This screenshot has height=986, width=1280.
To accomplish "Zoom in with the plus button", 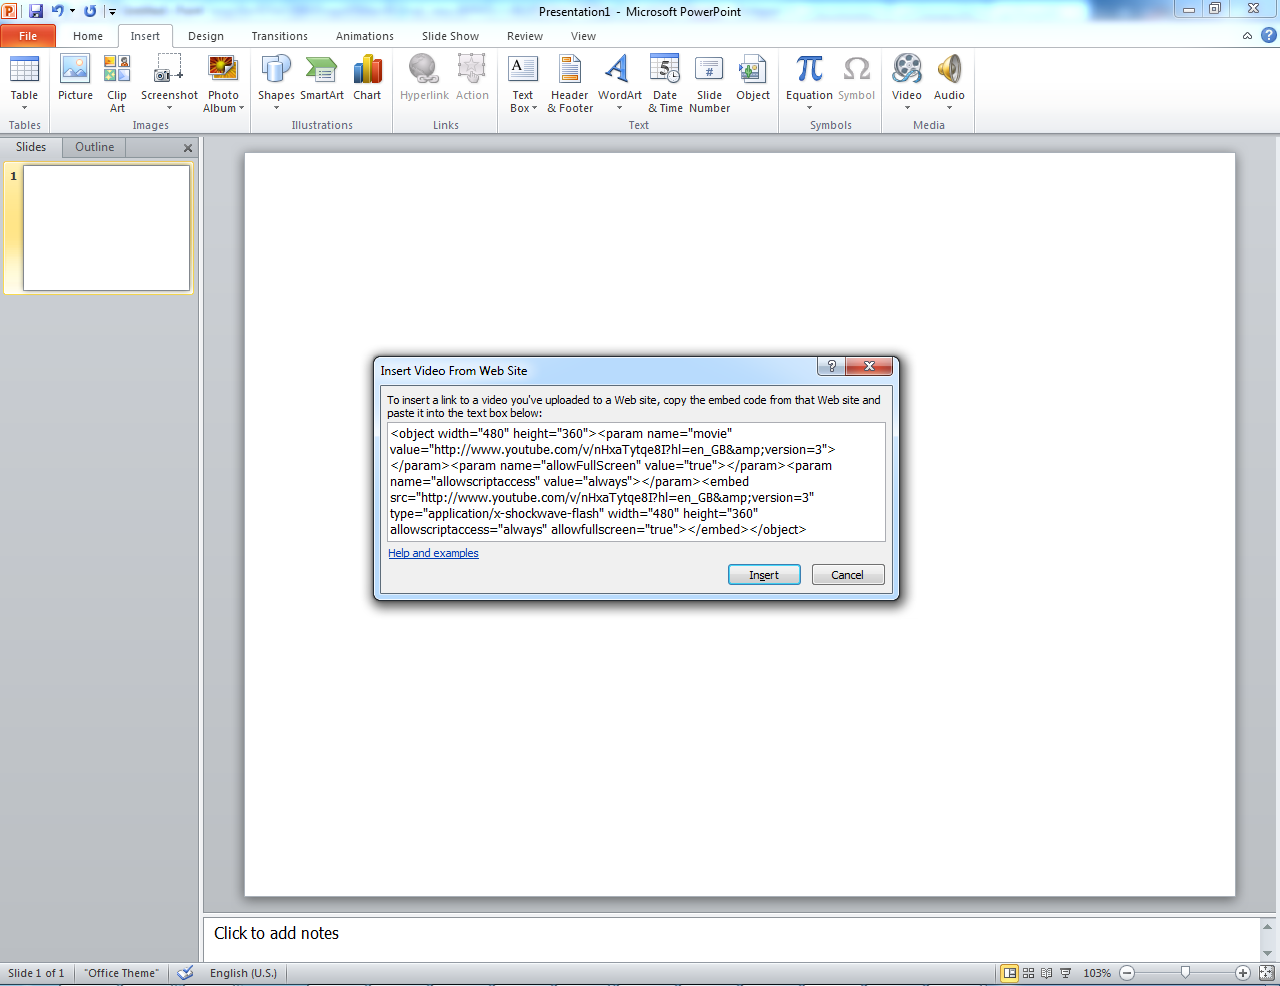I will (1243, 973).
